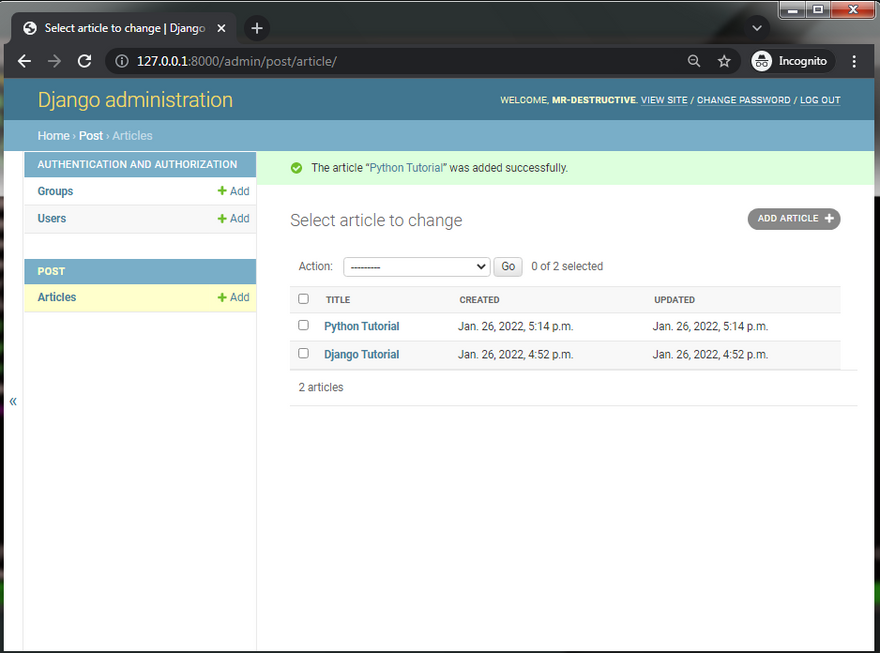The height and width of the screenshot is (653, 880).
Task: Go back to the previous page
Action: coord(24,61)
